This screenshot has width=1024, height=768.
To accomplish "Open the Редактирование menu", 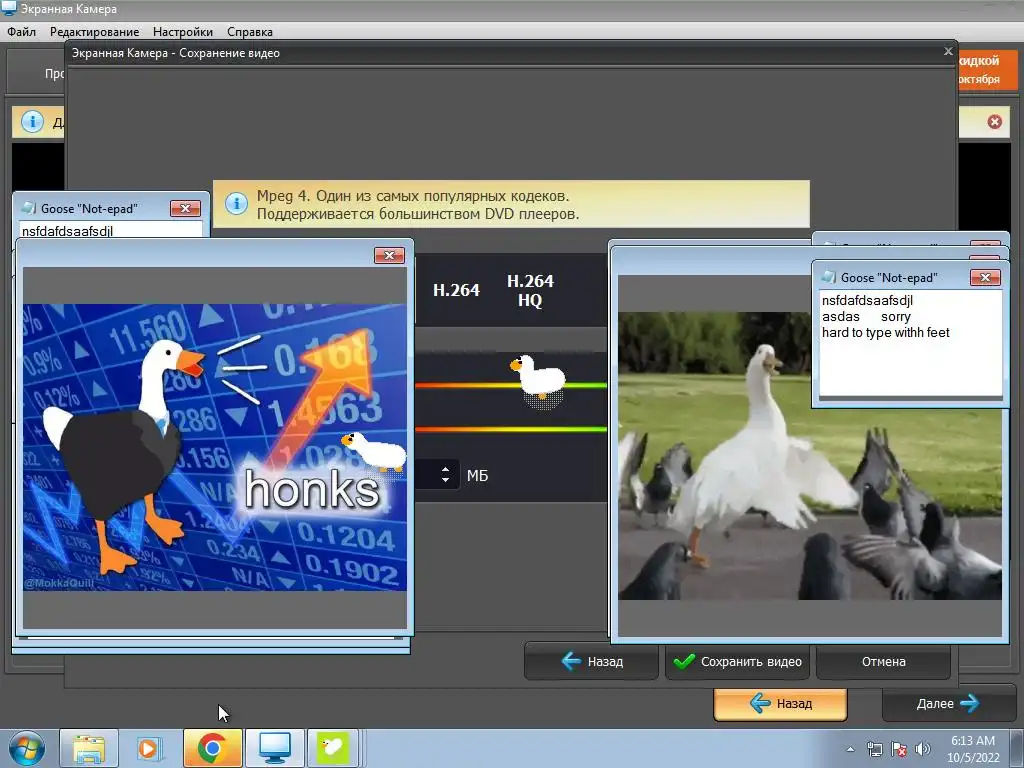I will (x=94, y=31).
